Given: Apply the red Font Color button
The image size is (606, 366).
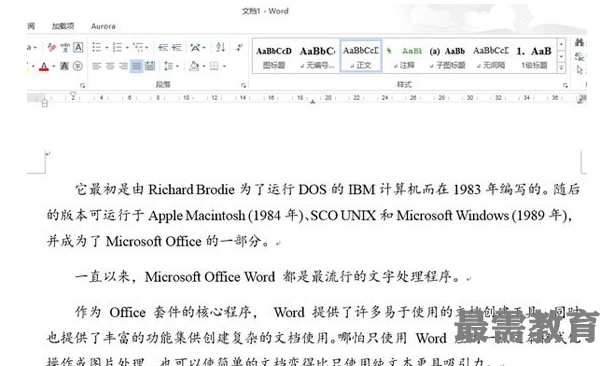Looking at the screenshot, I should click(x=44, y=66).
